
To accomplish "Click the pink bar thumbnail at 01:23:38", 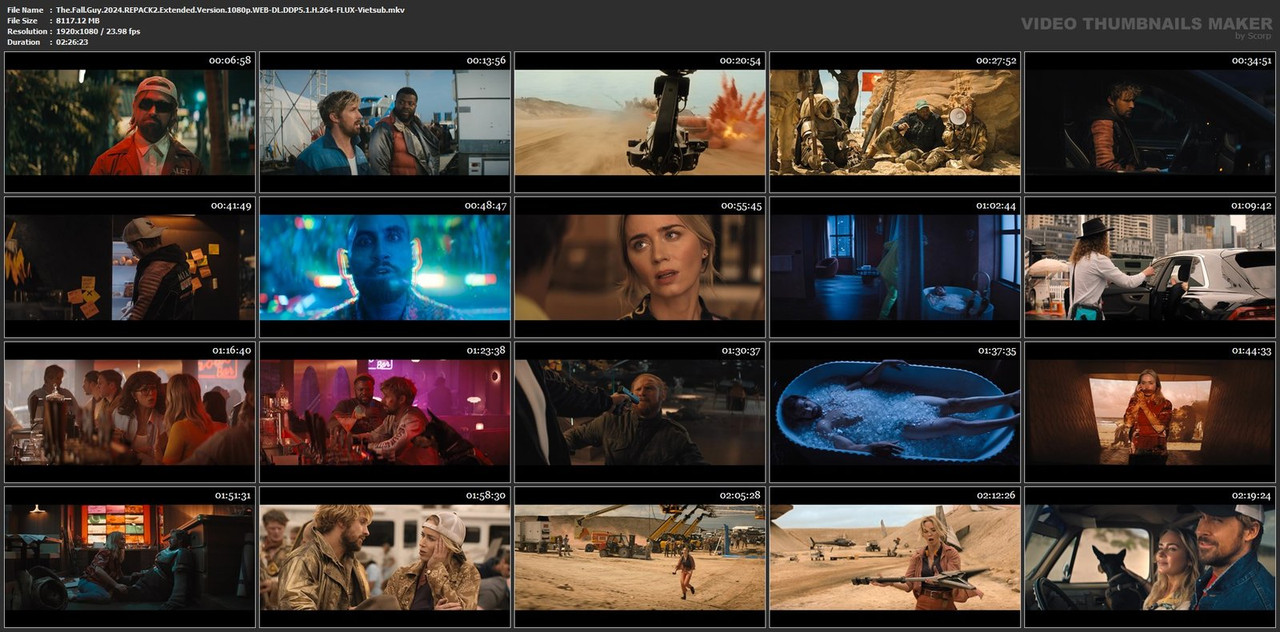I will 385,411.
